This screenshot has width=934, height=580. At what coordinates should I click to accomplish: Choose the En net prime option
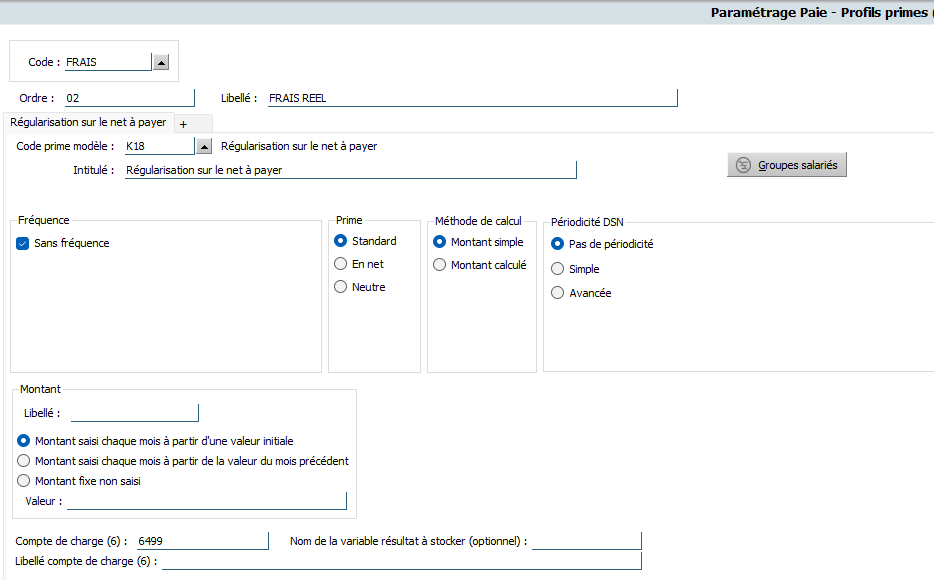341,264
